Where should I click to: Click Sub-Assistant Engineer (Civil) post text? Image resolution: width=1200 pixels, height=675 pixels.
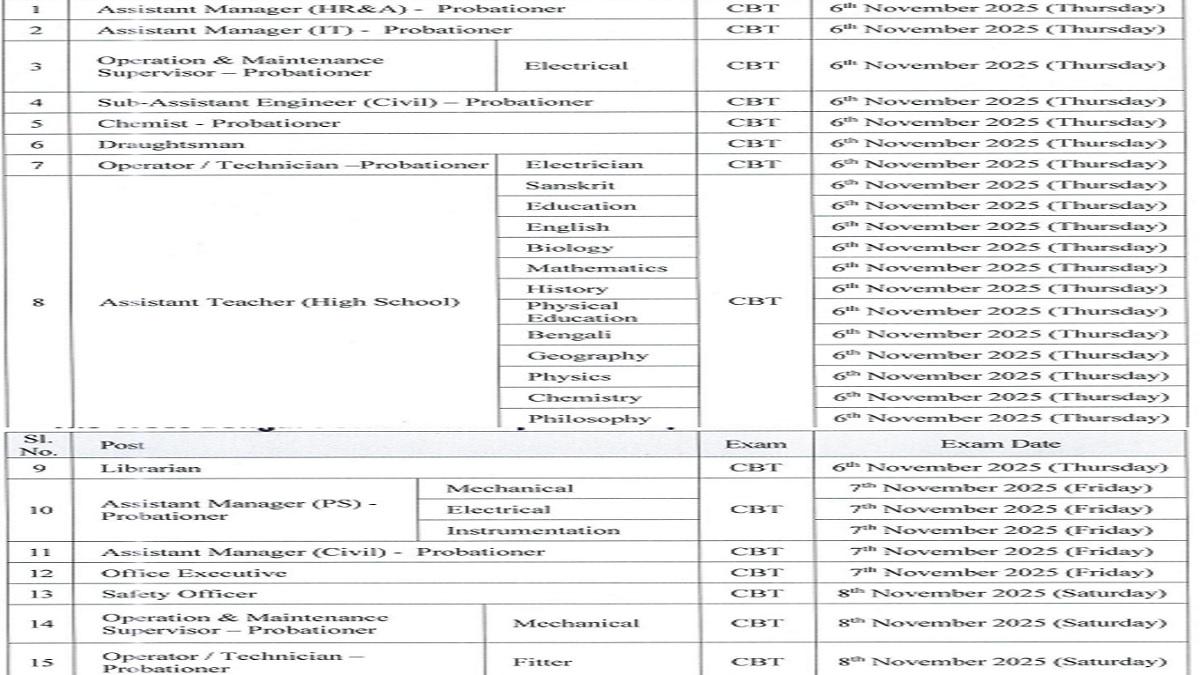(x=345, y=102)
